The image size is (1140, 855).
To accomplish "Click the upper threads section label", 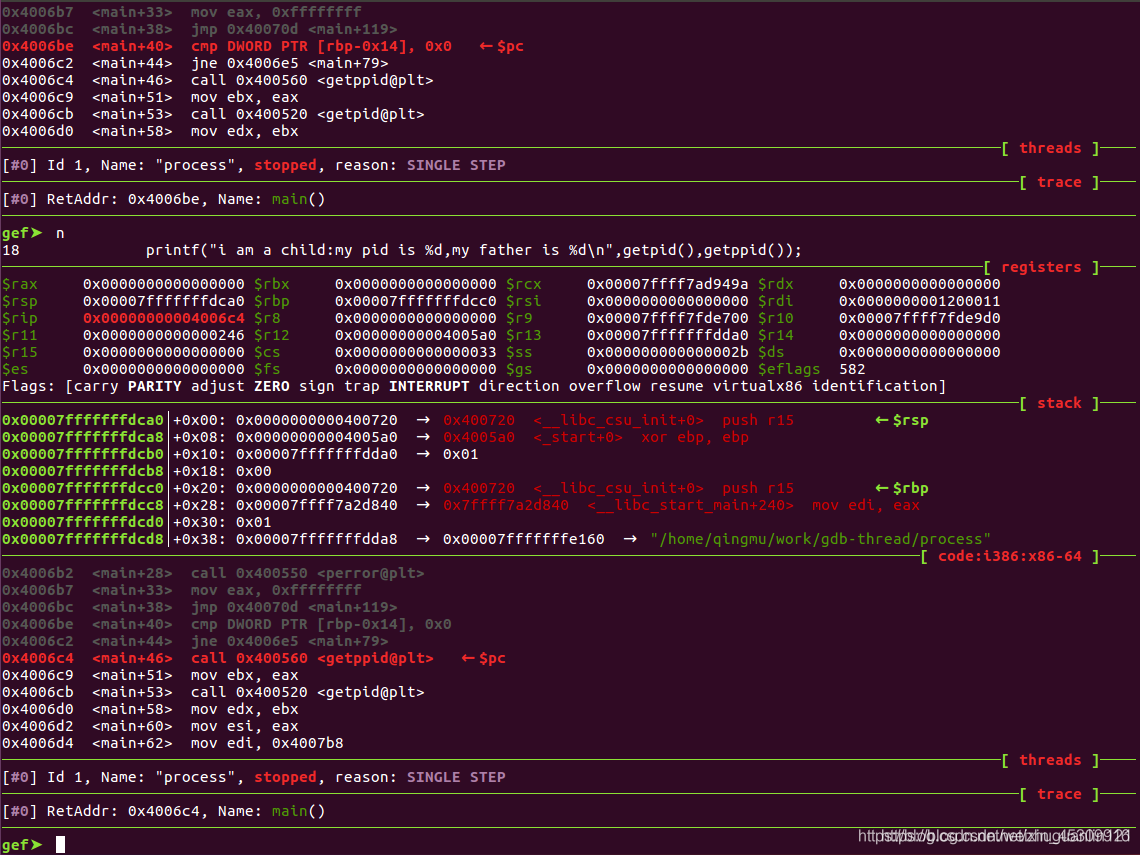I will coord(1050,148).
